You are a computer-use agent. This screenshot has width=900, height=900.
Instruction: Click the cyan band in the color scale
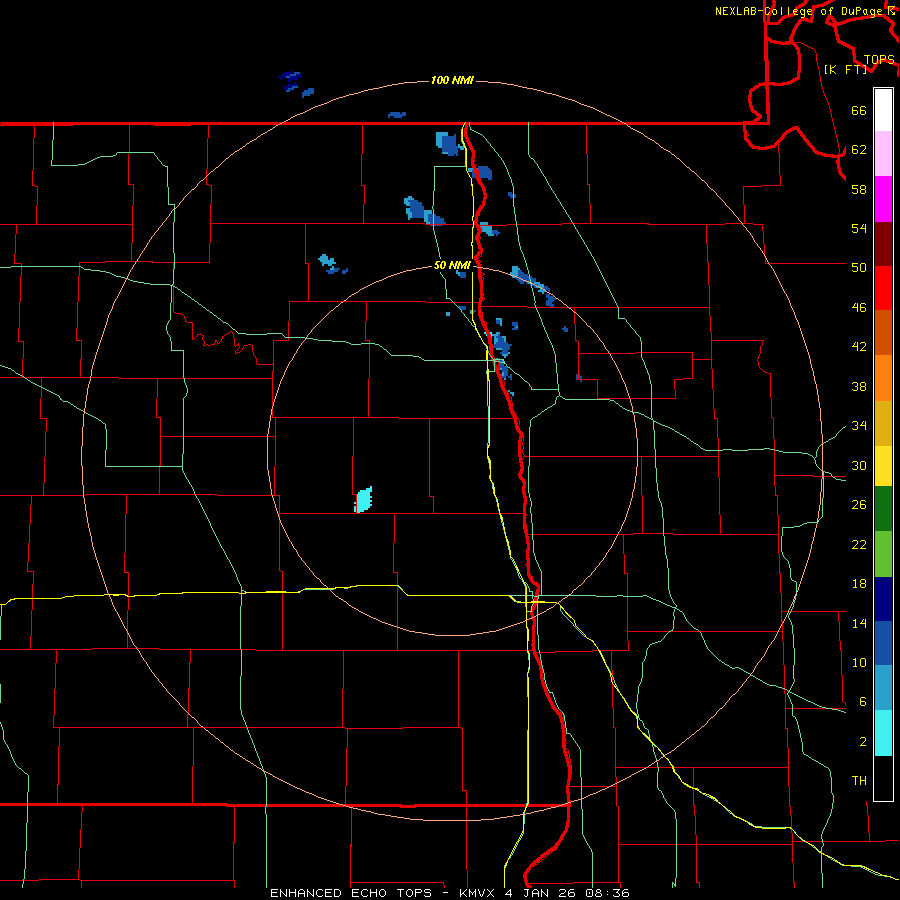point(883,733)
